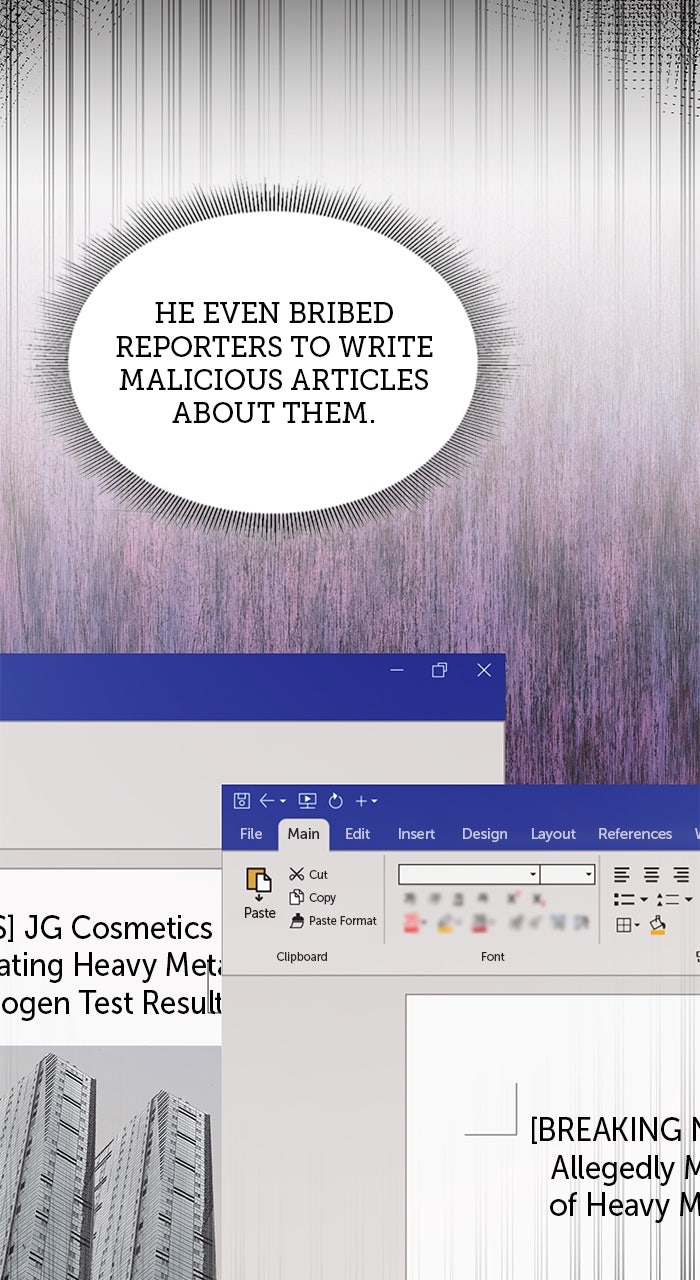Click the Copy button in Clipboard group
This screenshot has height=1280, width=700.
[312, 898]
